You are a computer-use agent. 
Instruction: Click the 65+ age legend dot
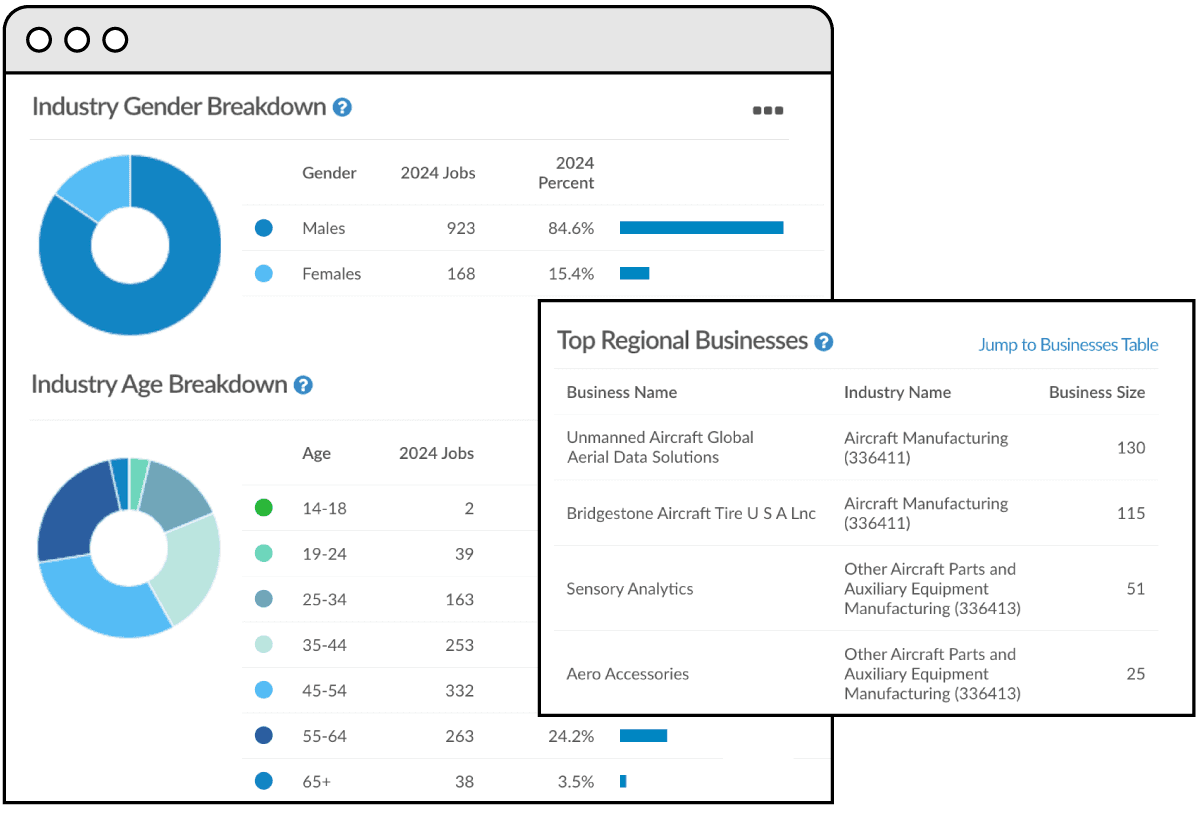263,781
